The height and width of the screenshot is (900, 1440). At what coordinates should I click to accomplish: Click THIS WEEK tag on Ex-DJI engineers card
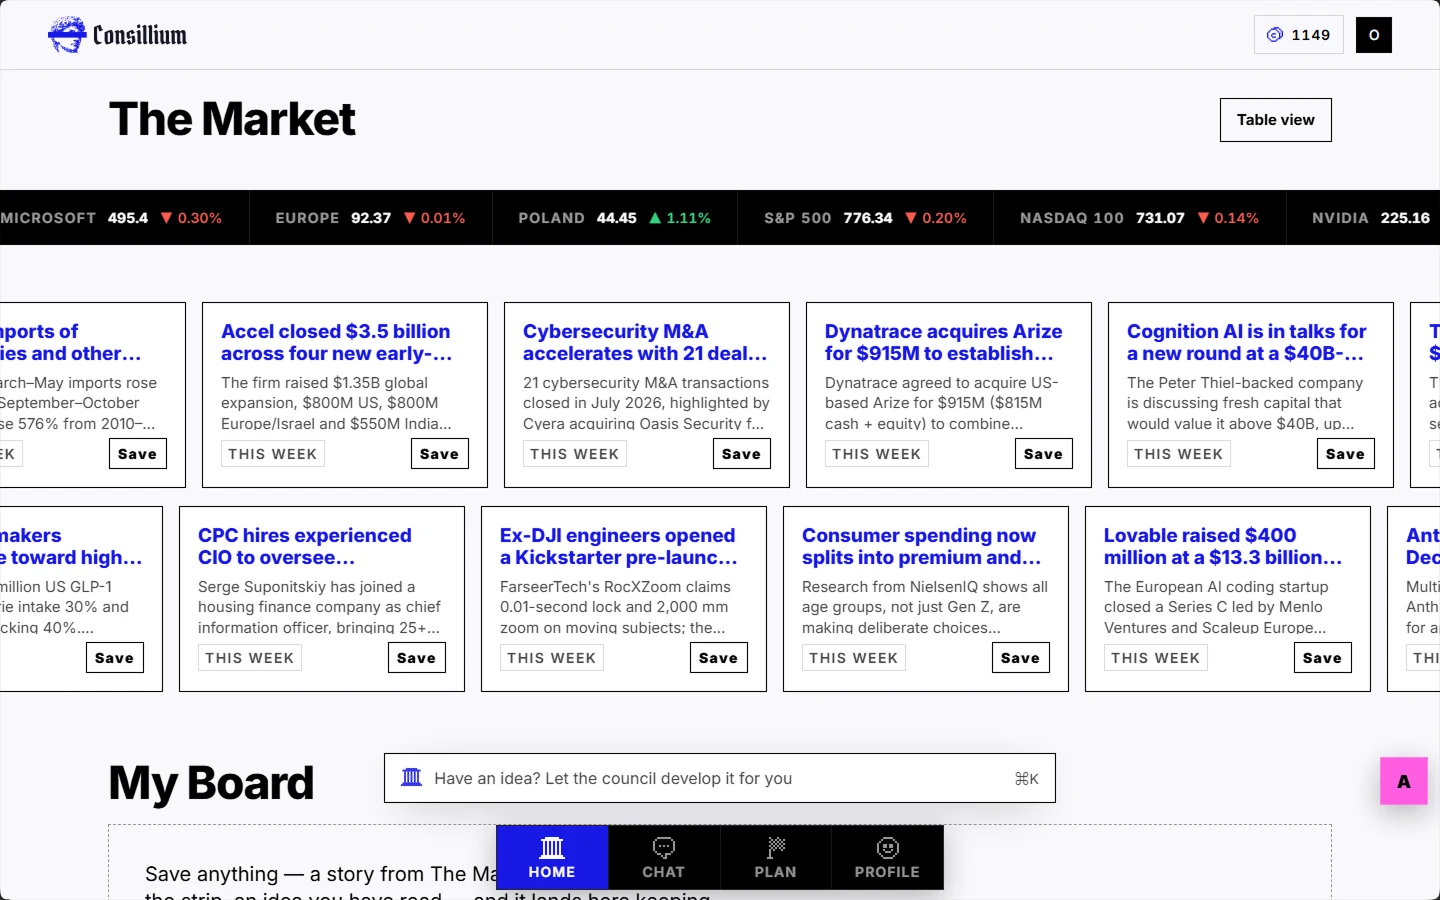pos(551,658)
